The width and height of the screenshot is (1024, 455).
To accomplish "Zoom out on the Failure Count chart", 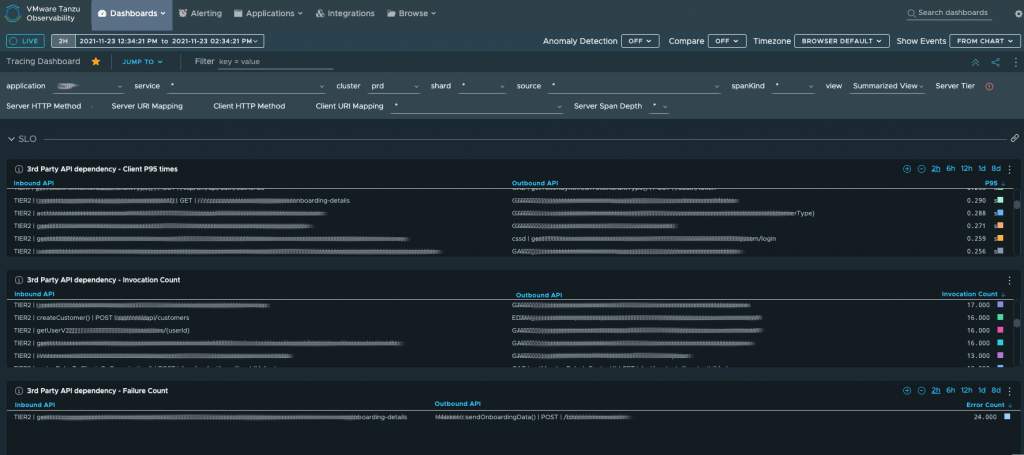I will click(921, 391).
